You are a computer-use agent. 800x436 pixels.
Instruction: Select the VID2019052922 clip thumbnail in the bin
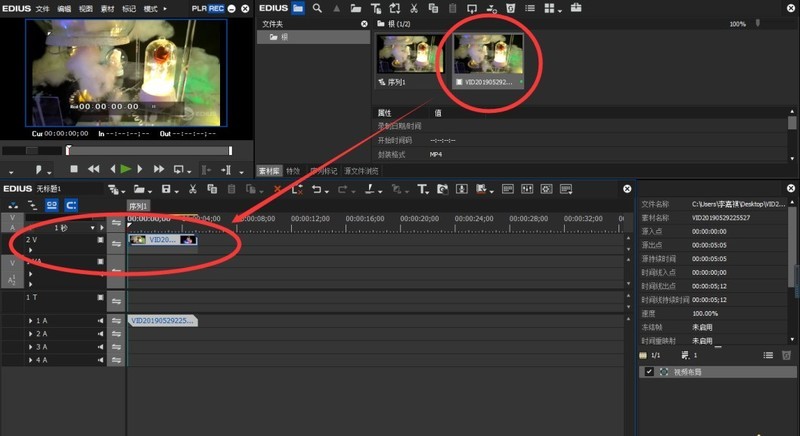[x=488, y=60]
